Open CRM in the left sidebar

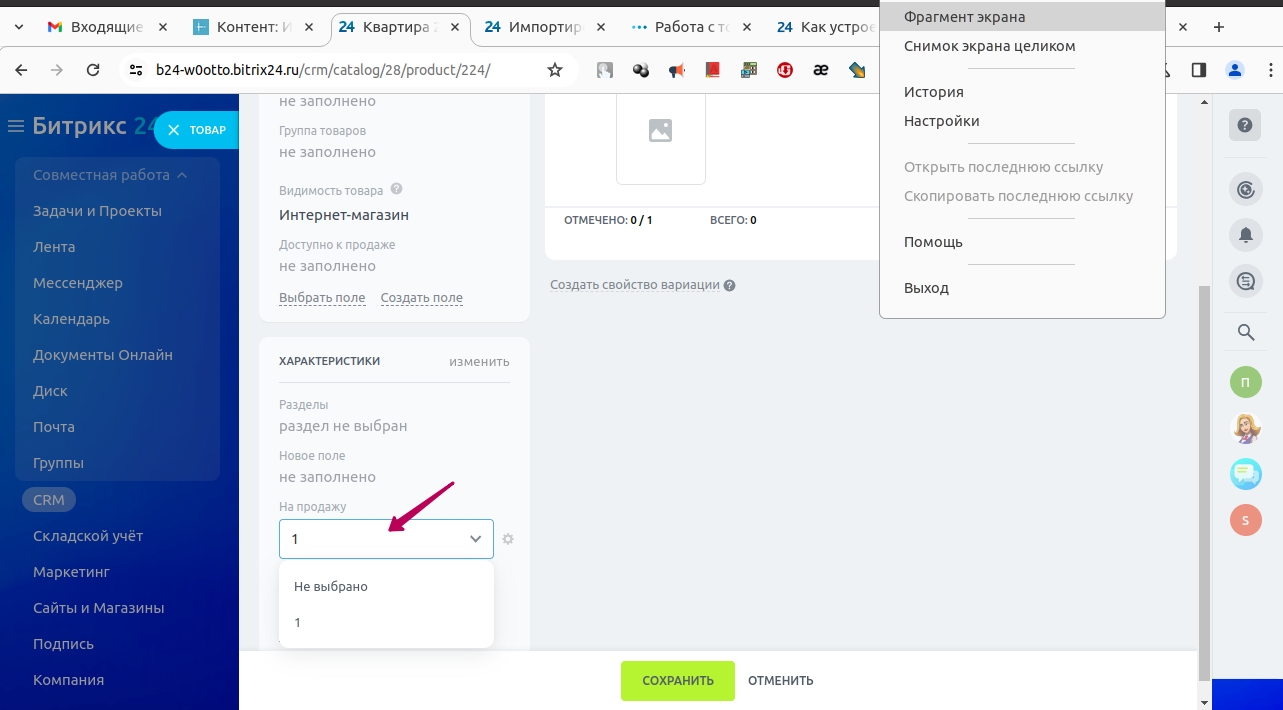(49, 500)
